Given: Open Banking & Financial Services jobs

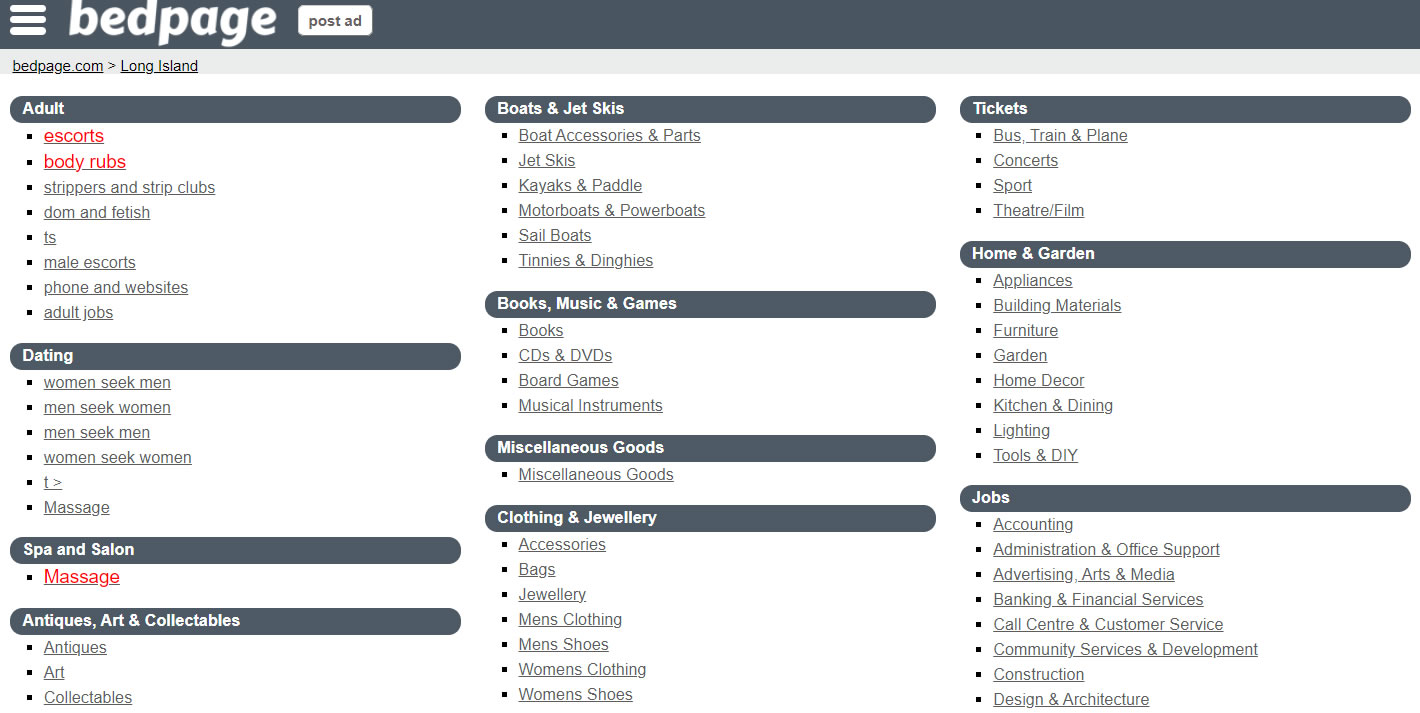Looking at the screenshot, I should [x=1098, y=599].
